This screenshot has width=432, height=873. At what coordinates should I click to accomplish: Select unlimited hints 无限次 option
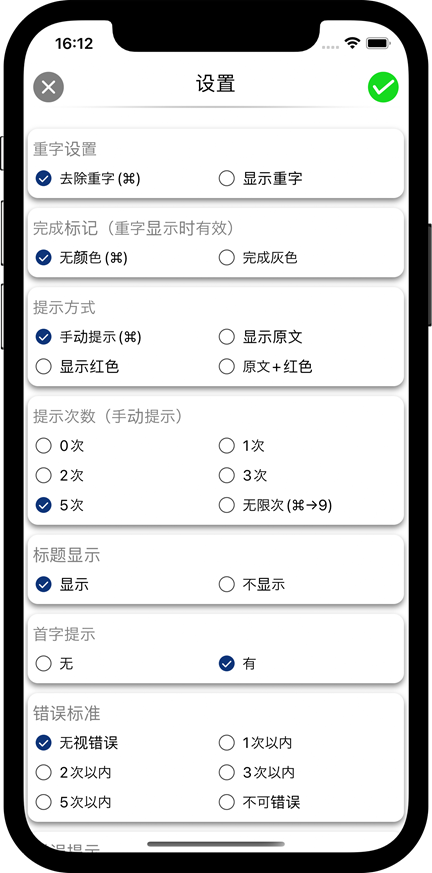click(x=276, y=505)
